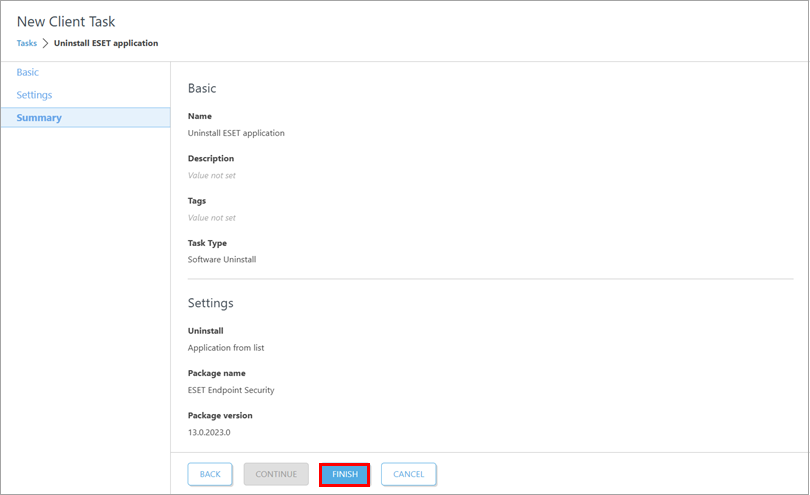Click the Basic section heading in summary
The width and height of the screenshot is (810, 495).
(x=202, y=89)
